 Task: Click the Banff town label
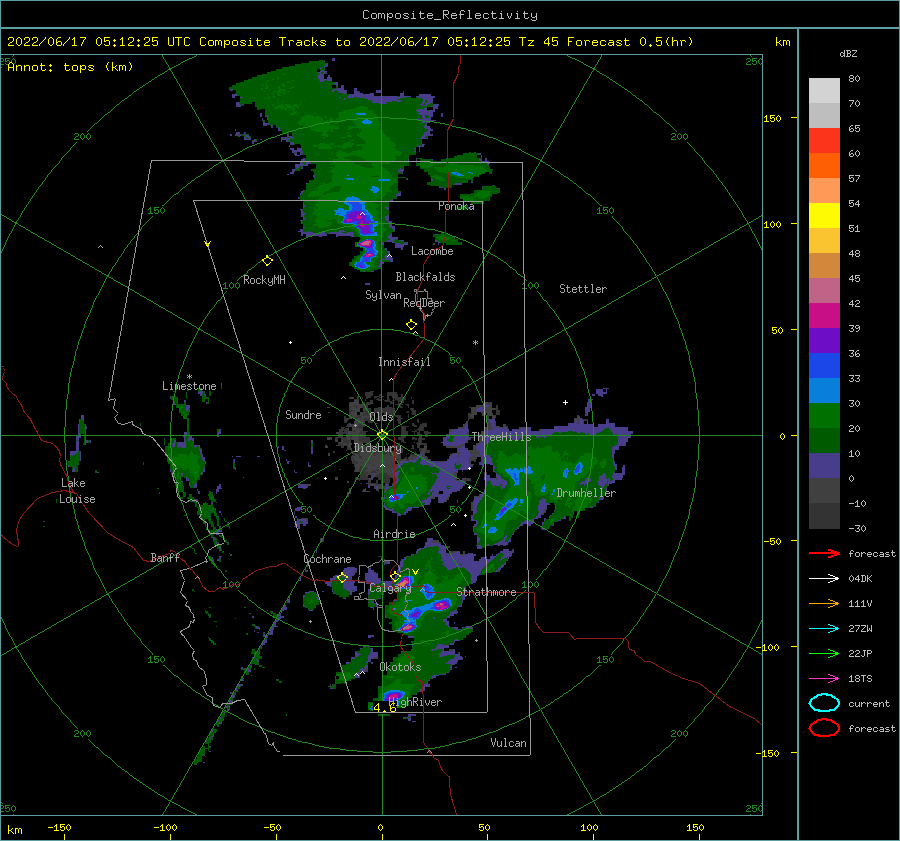point(165,557)
